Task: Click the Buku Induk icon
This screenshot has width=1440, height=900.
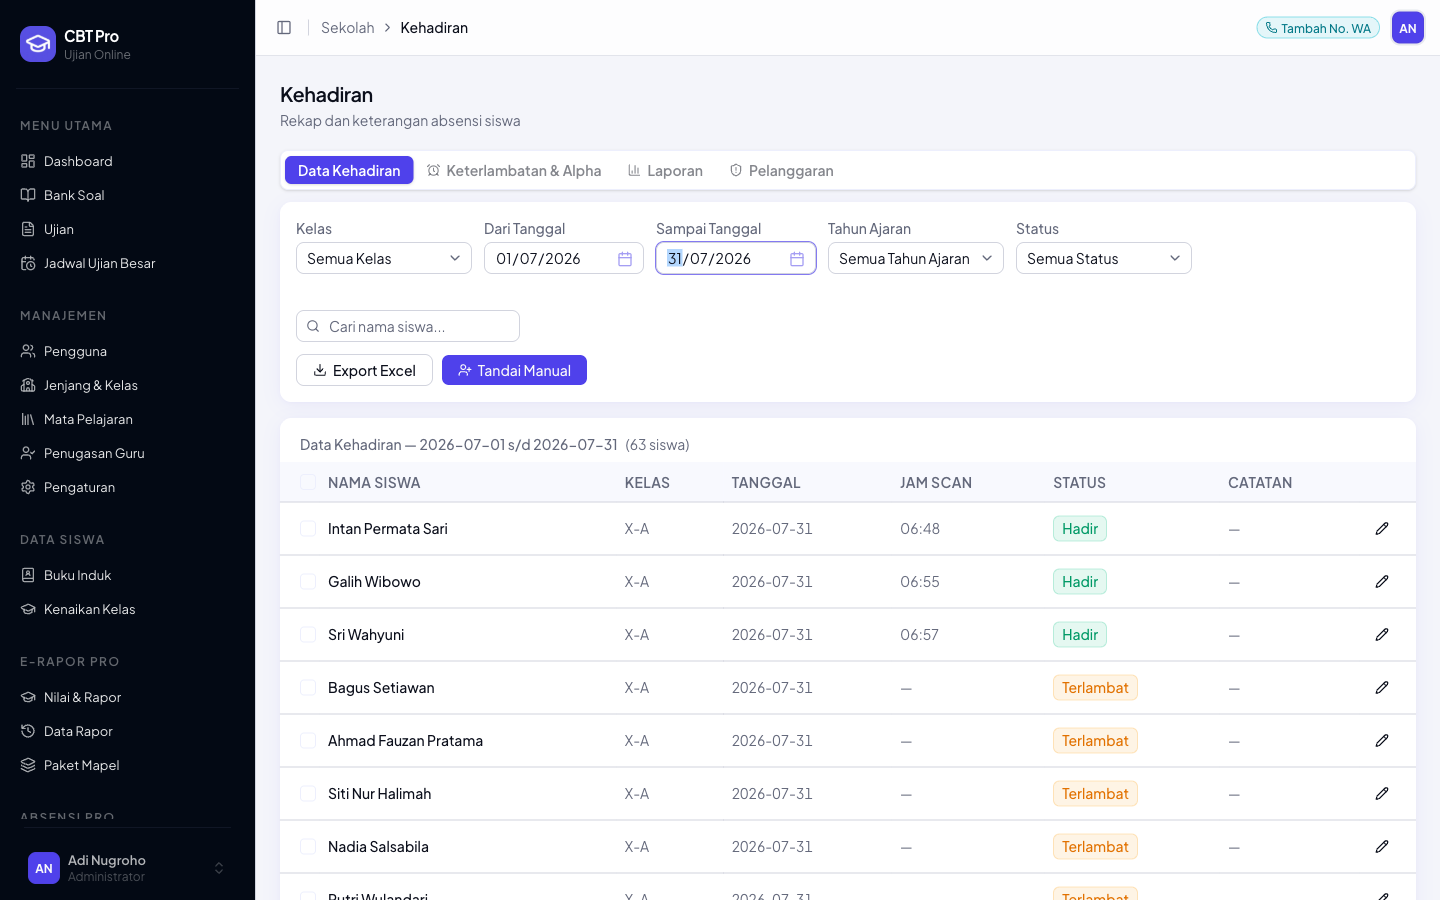Action: pyautogui.click(x=28, y=575)
